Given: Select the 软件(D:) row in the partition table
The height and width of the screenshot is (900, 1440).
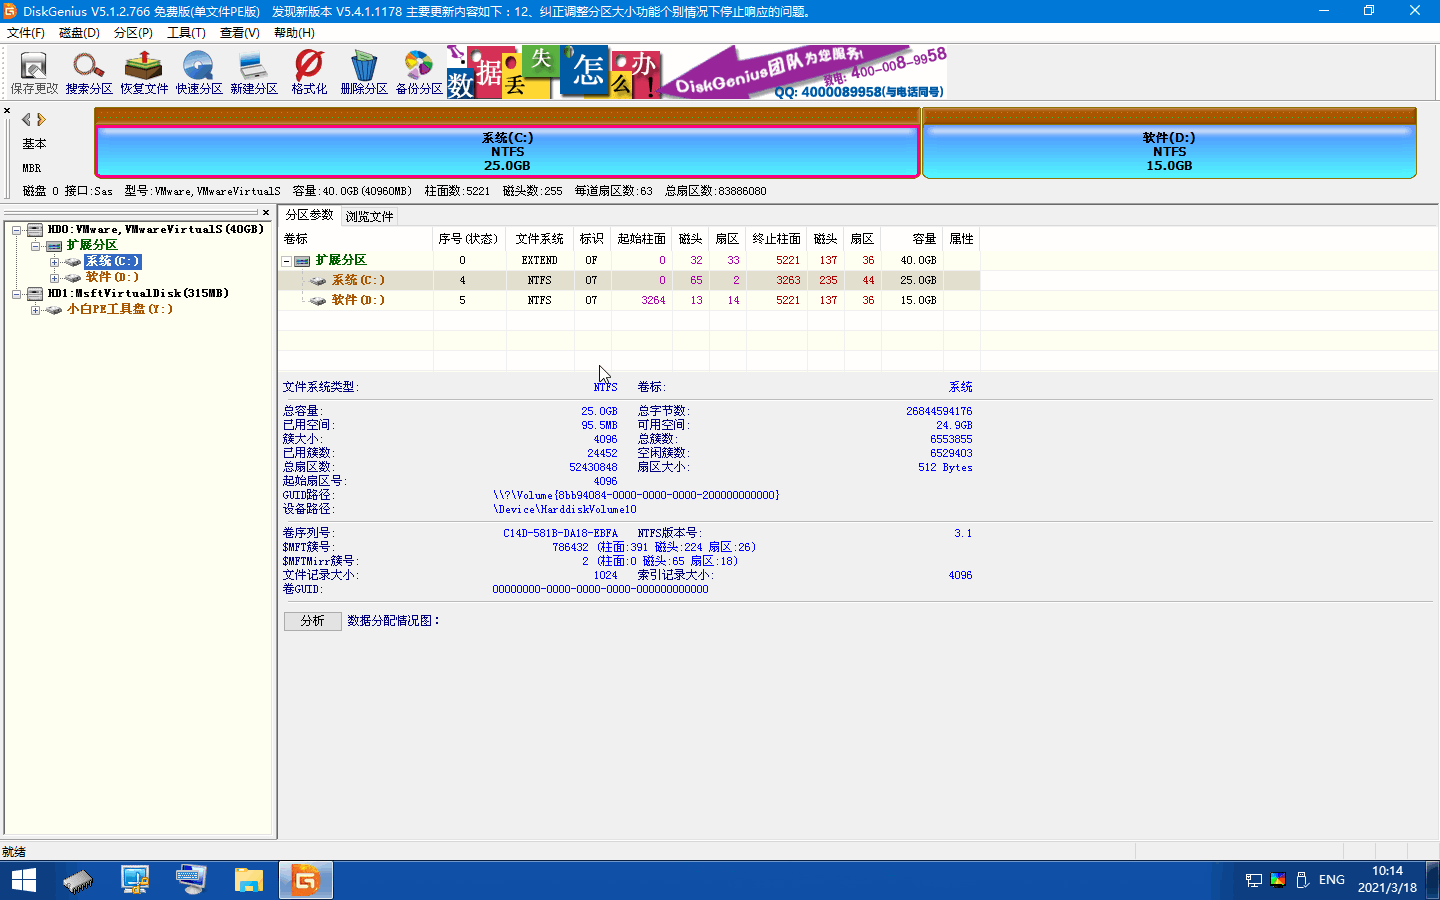Looking at the screenshot, I should coord(358,300).
